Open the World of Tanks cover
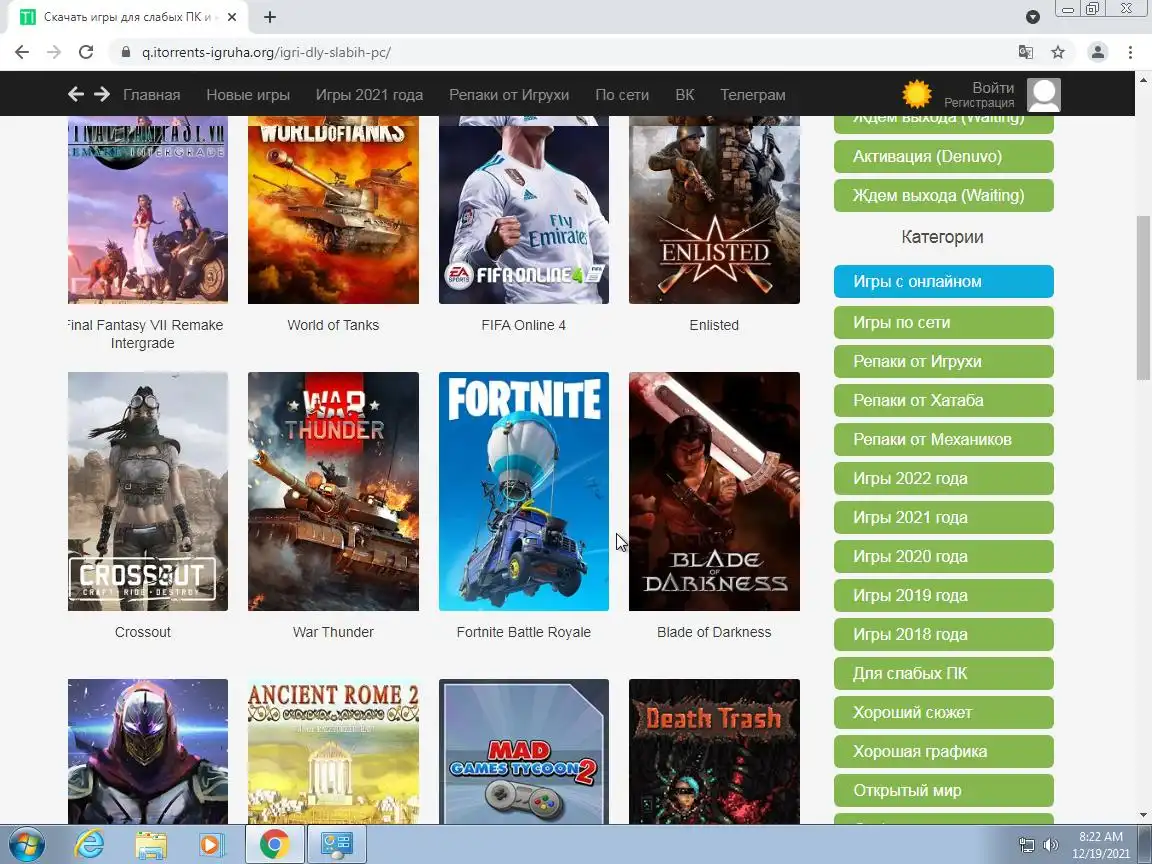 pyautogui.click(x=333, y=210)
